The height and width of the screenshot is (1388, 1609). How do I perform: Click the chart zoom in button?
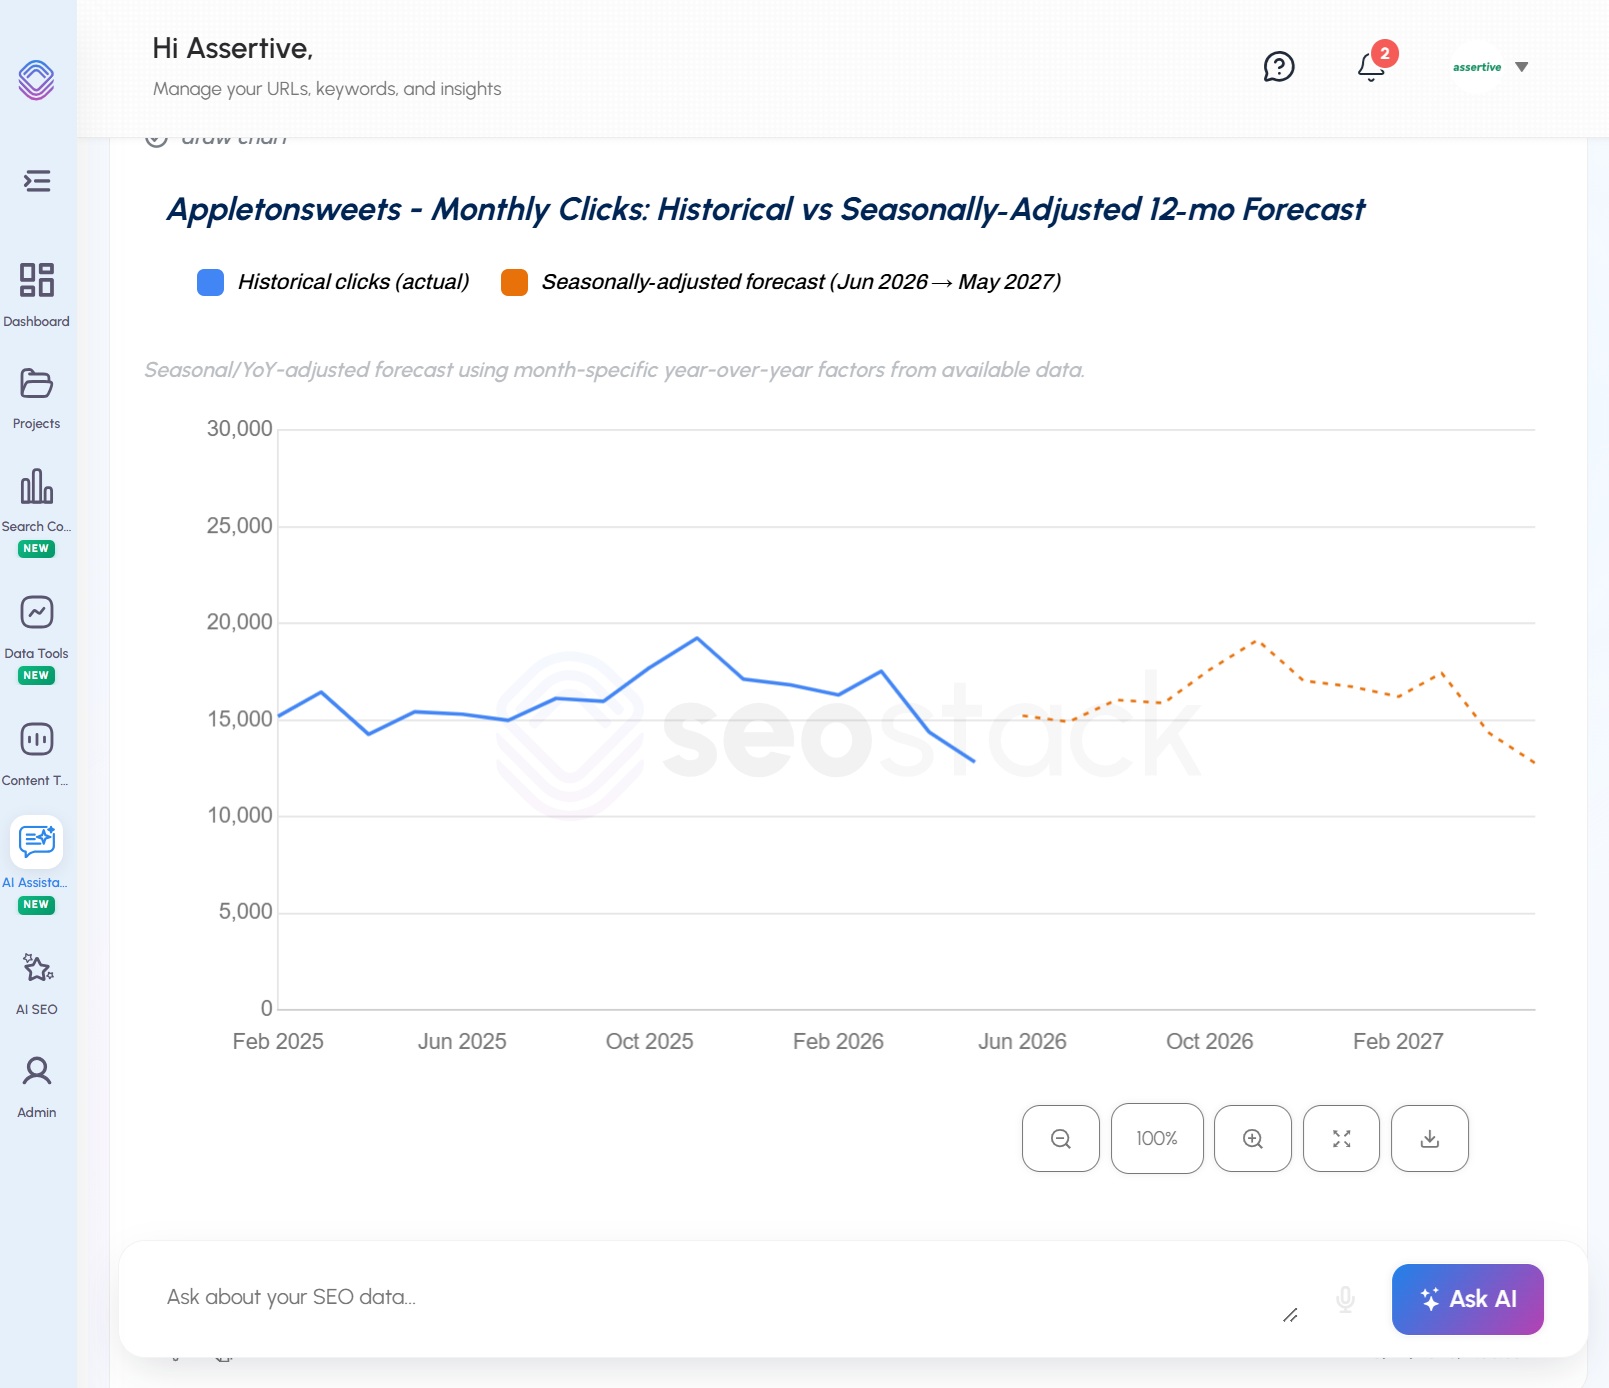[1253, 1138]
